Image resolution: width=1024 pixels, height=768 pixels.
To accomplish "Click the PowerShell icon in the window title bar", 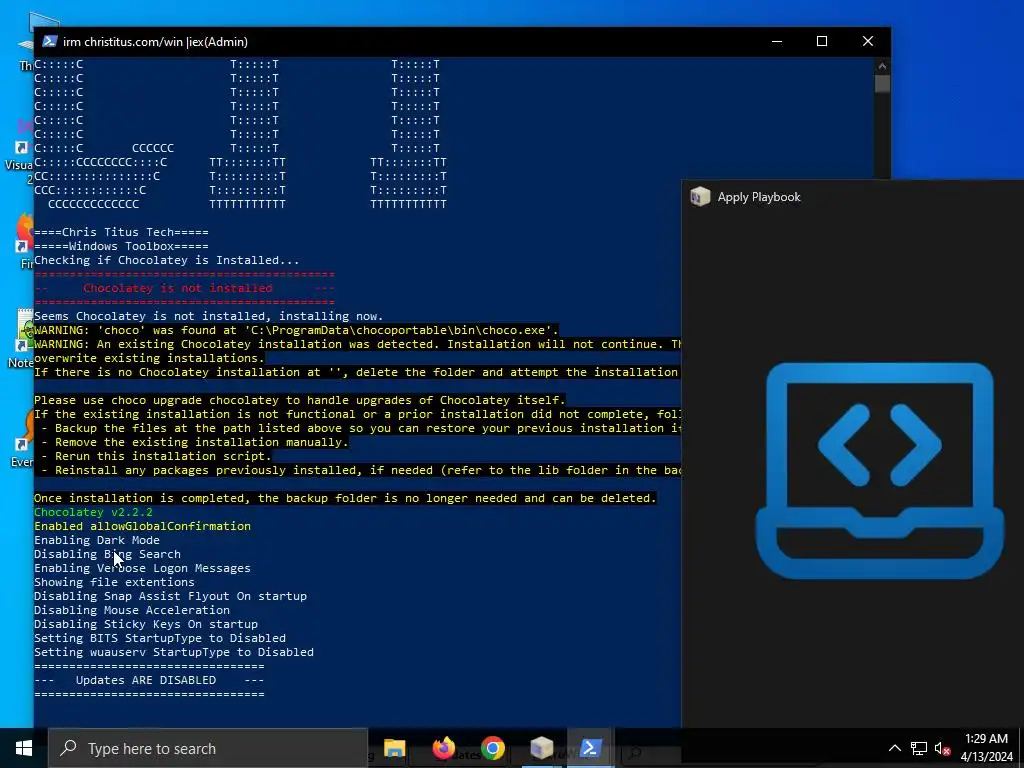I will (50, 41).
